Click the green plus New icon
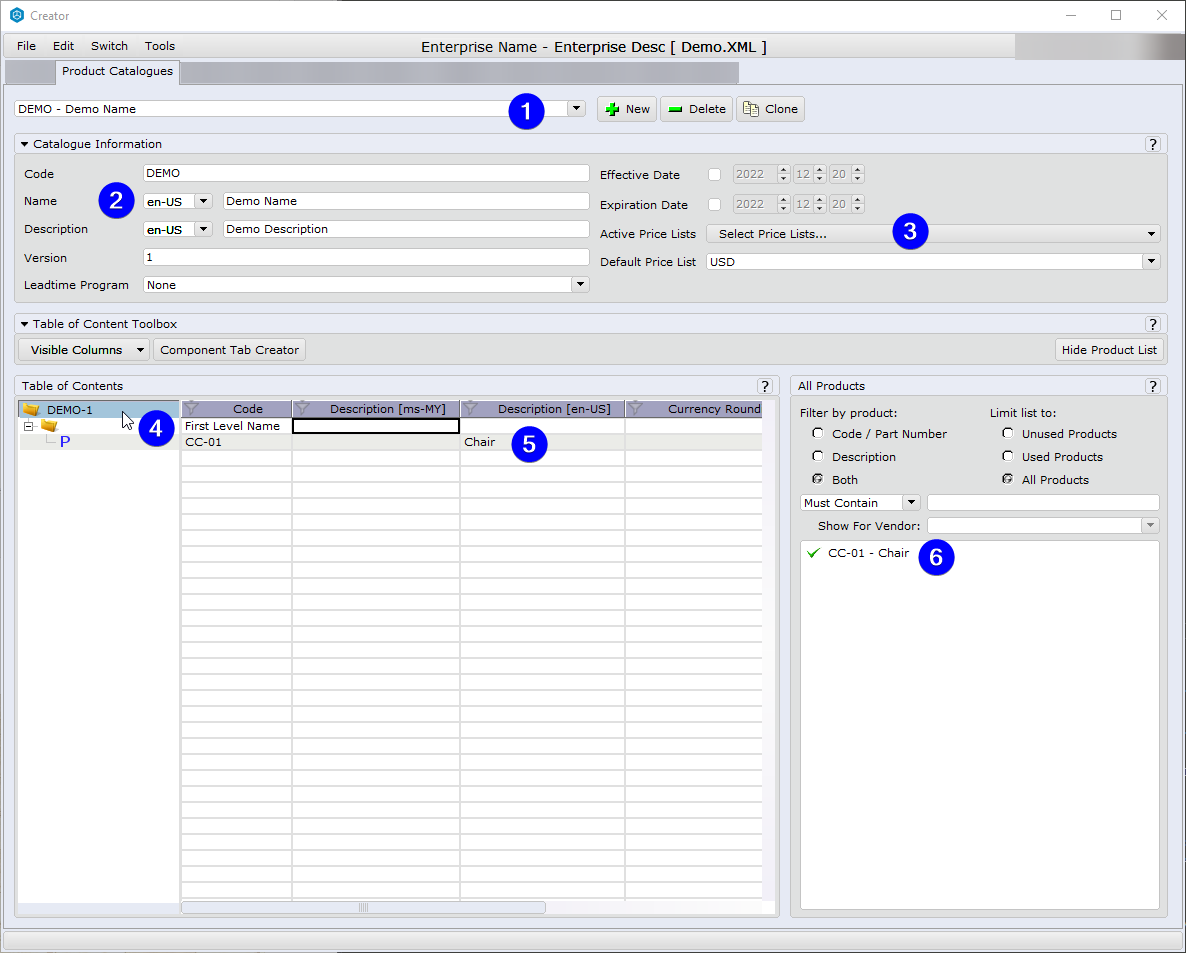 pos(612,110)
